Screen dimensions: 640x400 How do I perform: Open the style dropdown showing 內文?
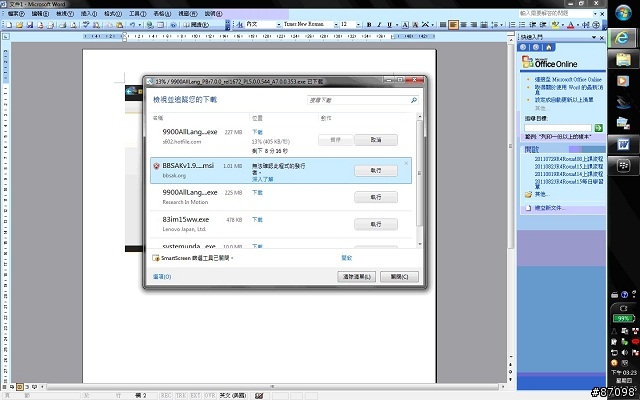pyautogui.click(x=279, y=25)
